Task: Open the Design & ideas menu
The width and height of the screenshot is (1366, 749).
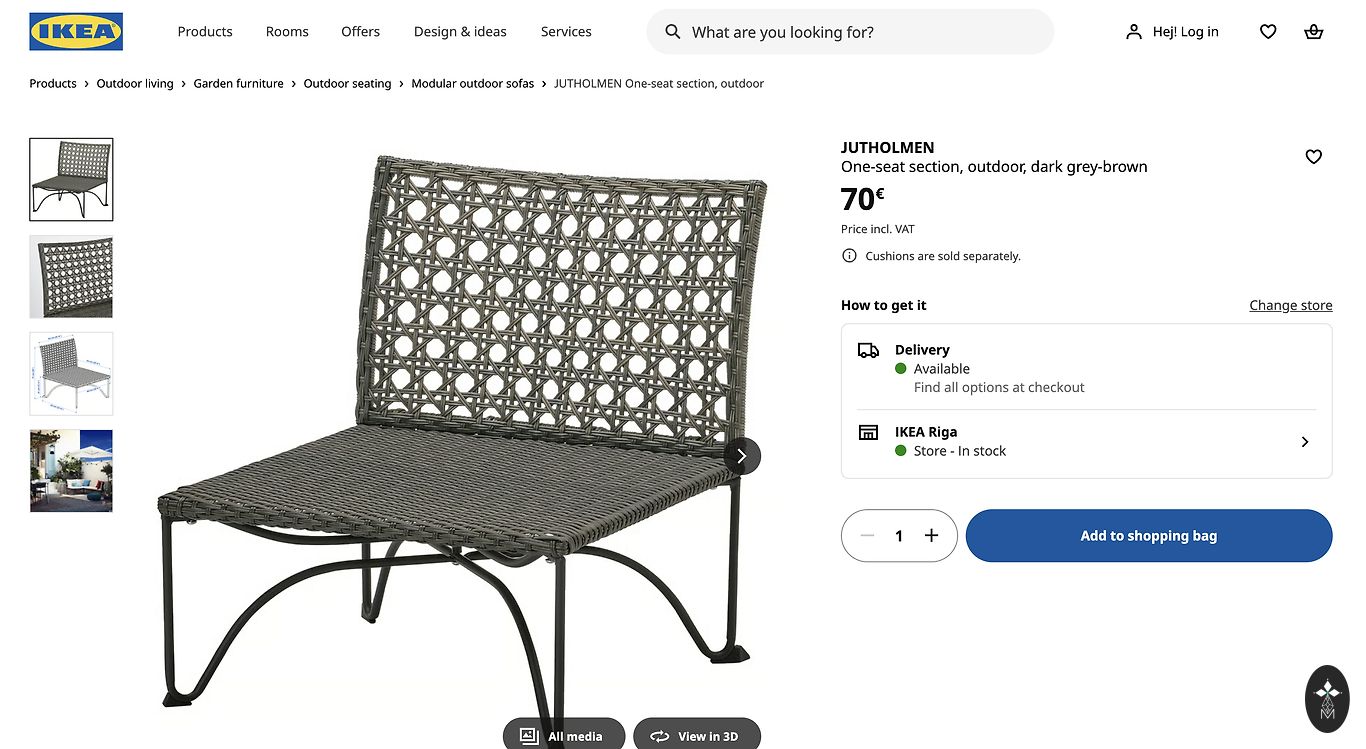Action: tap(460, 32)
